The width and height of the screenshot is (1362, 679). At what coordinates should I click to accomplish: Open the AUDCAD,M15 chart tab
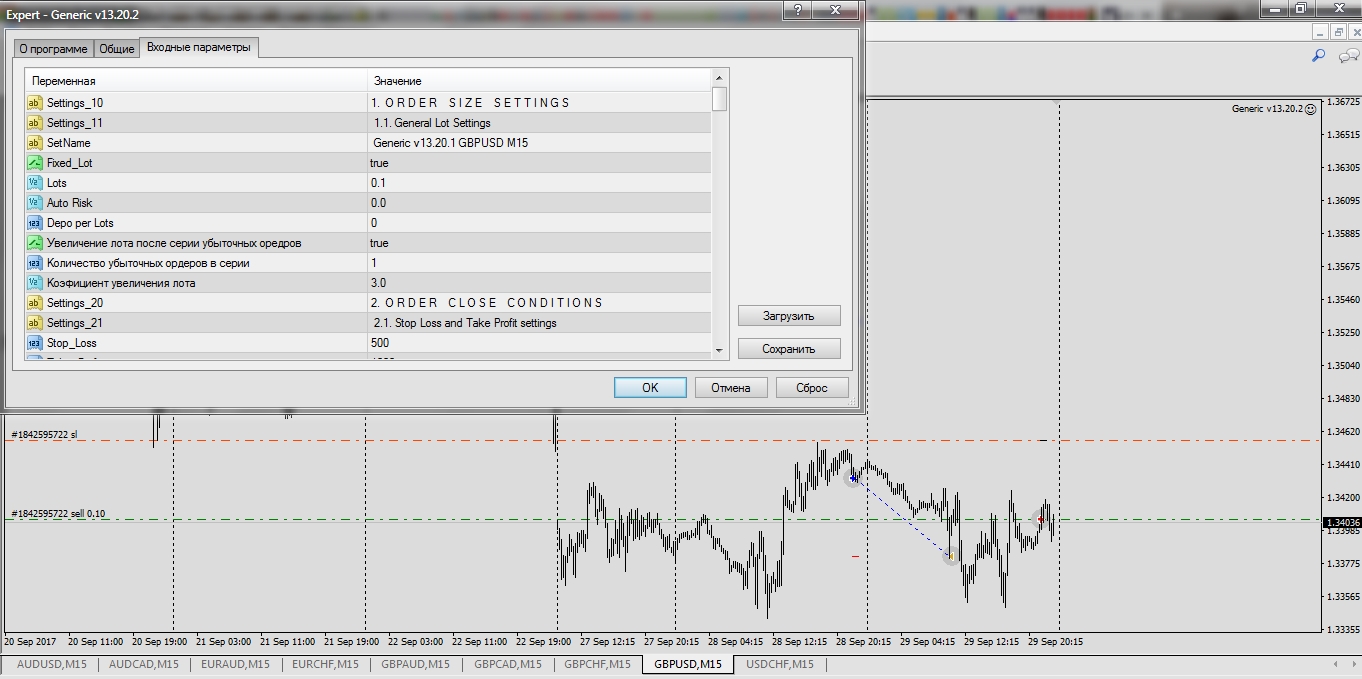[144, 664]
